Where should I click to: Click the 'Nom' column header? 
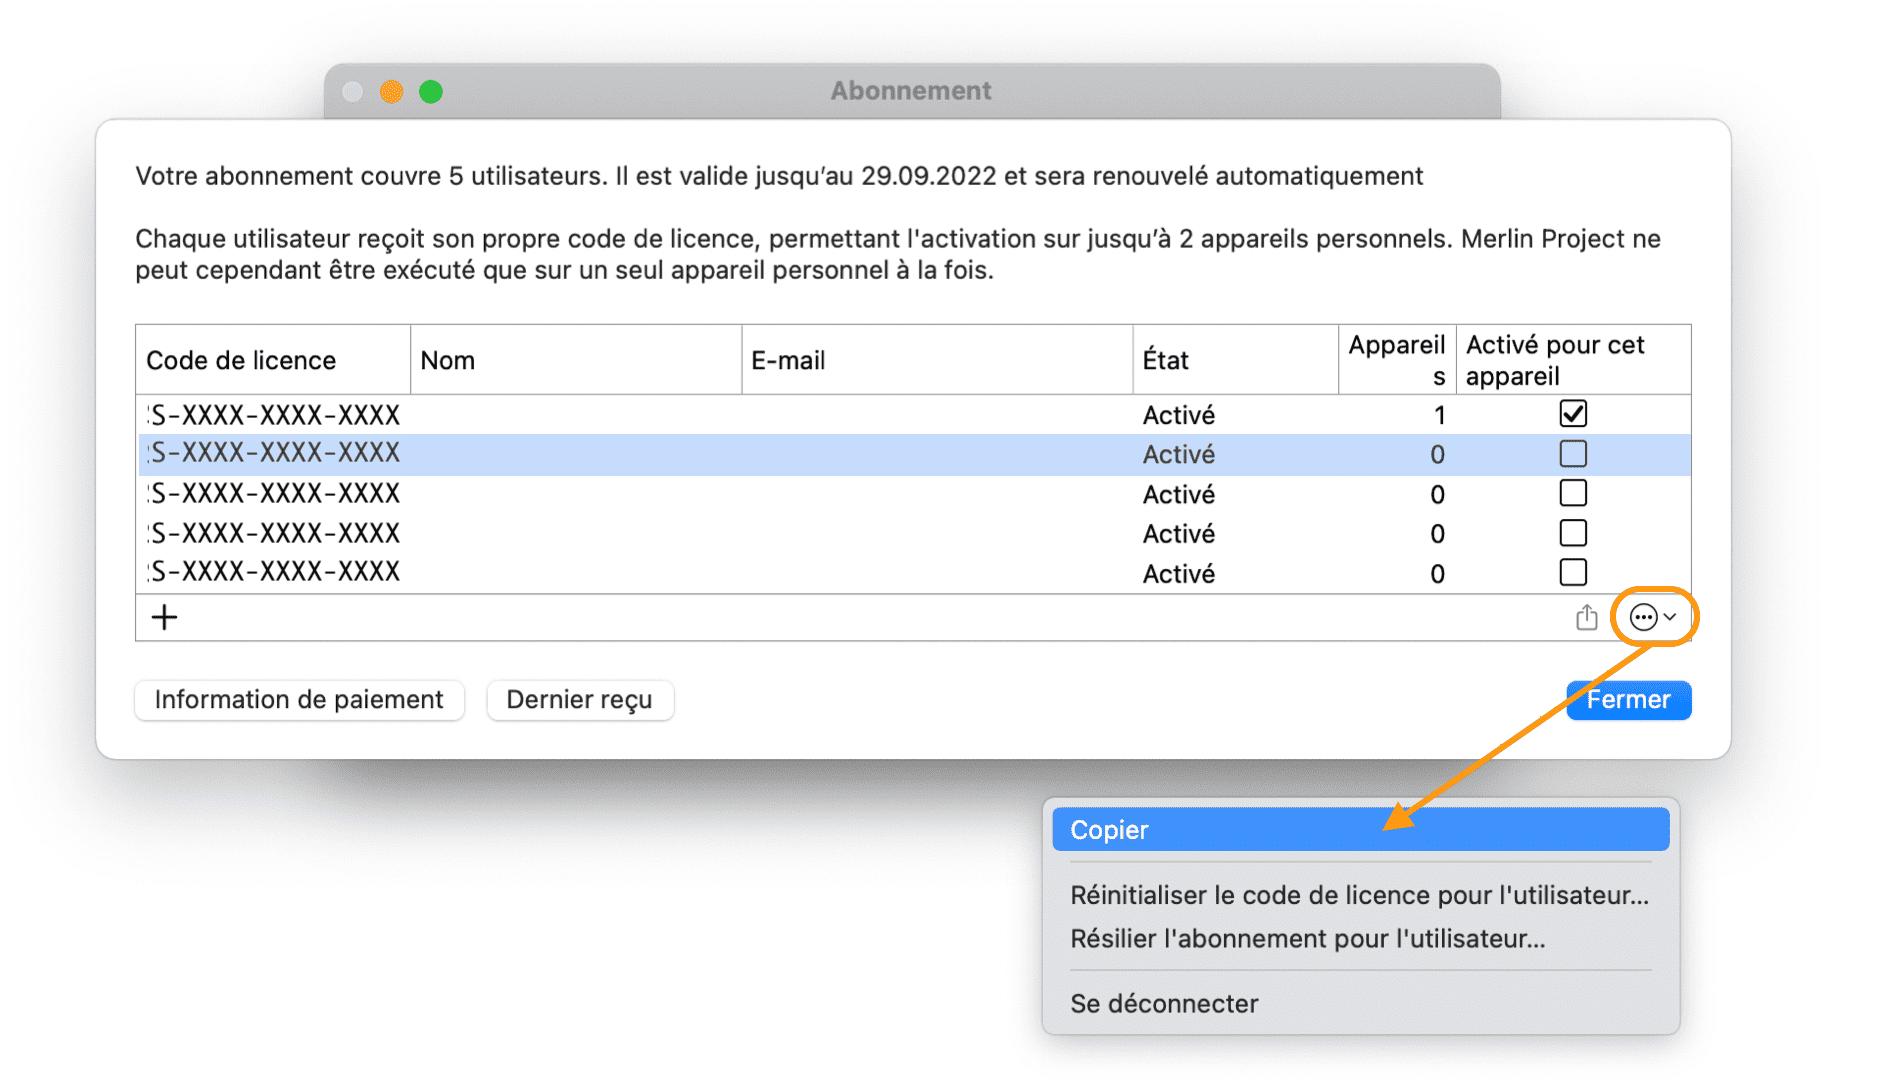tap(447, 359)
